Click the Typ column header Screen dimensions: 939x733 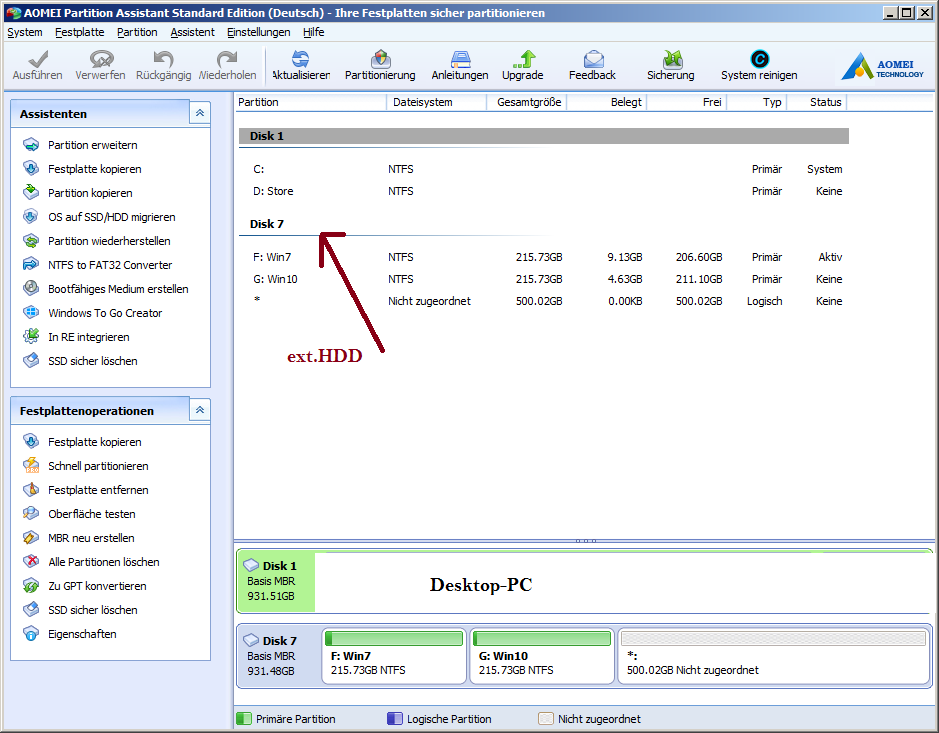click(757, 102)
